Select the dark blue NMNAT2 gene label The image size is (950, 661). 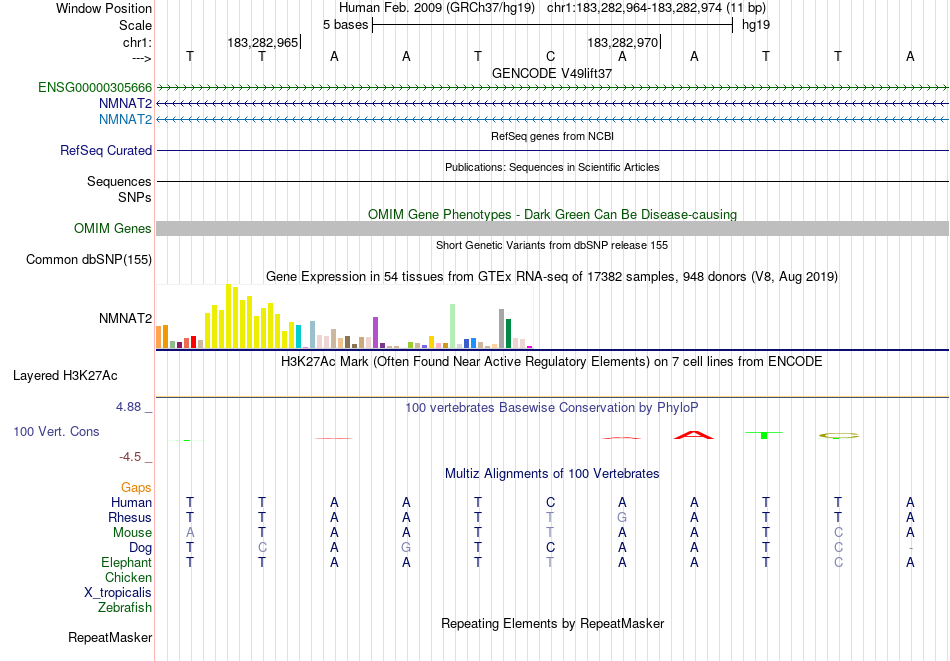coord(125,104)
